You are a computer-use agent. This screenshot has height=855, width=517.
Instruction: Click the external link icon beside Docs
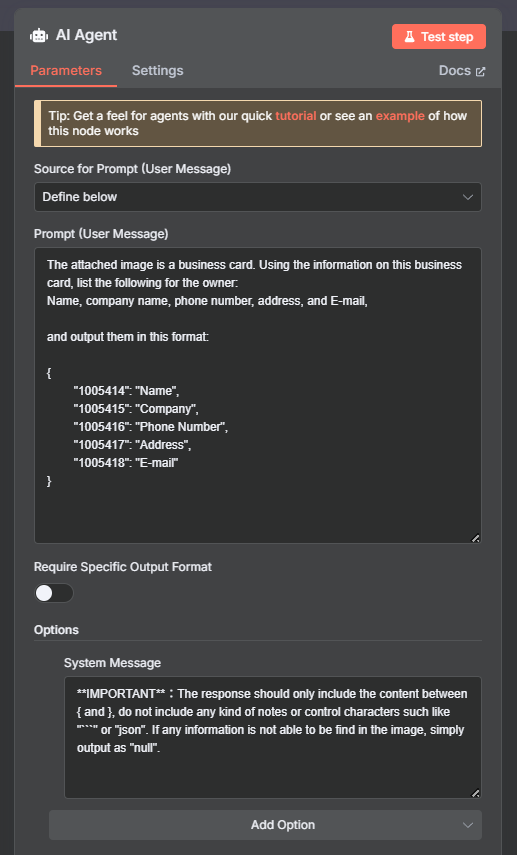coord(480,71)
